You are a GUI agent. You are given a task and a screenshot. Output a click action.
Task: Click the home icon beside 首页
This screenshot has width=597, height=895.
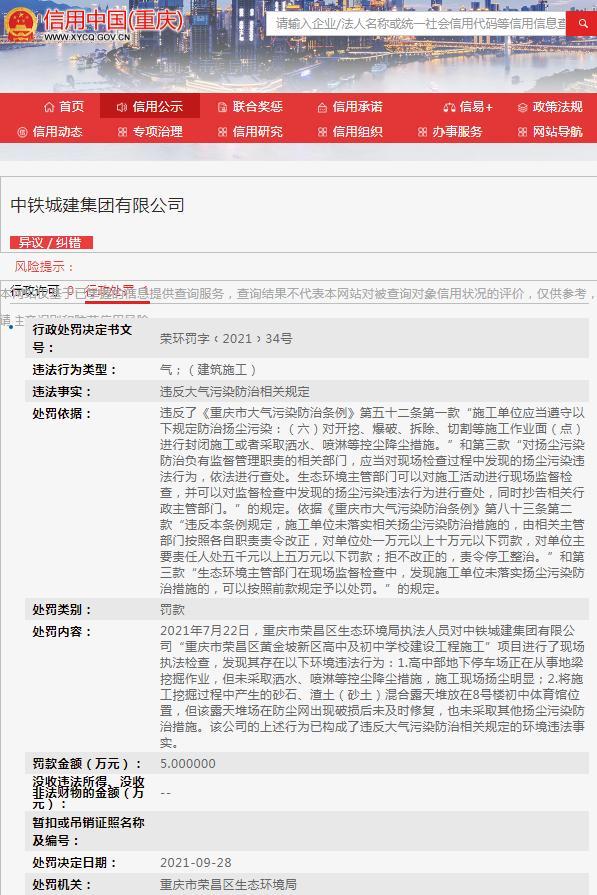click(x=49, y=107)
